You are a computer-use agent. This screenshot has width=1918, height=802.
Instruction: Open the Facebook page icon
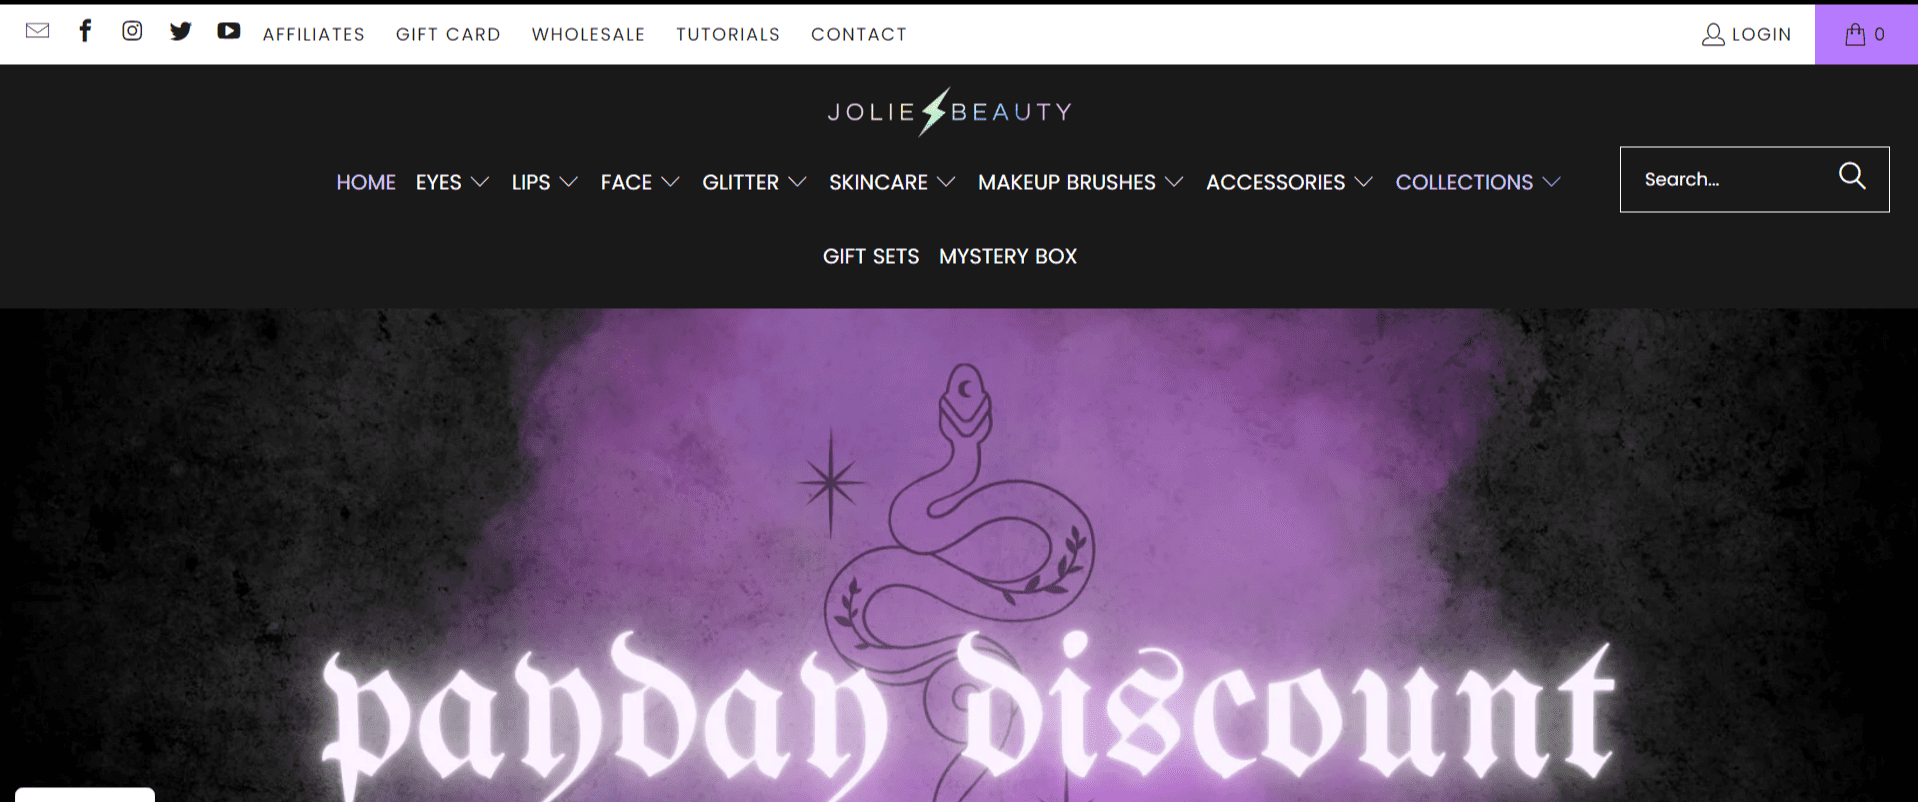pos(85,31)
